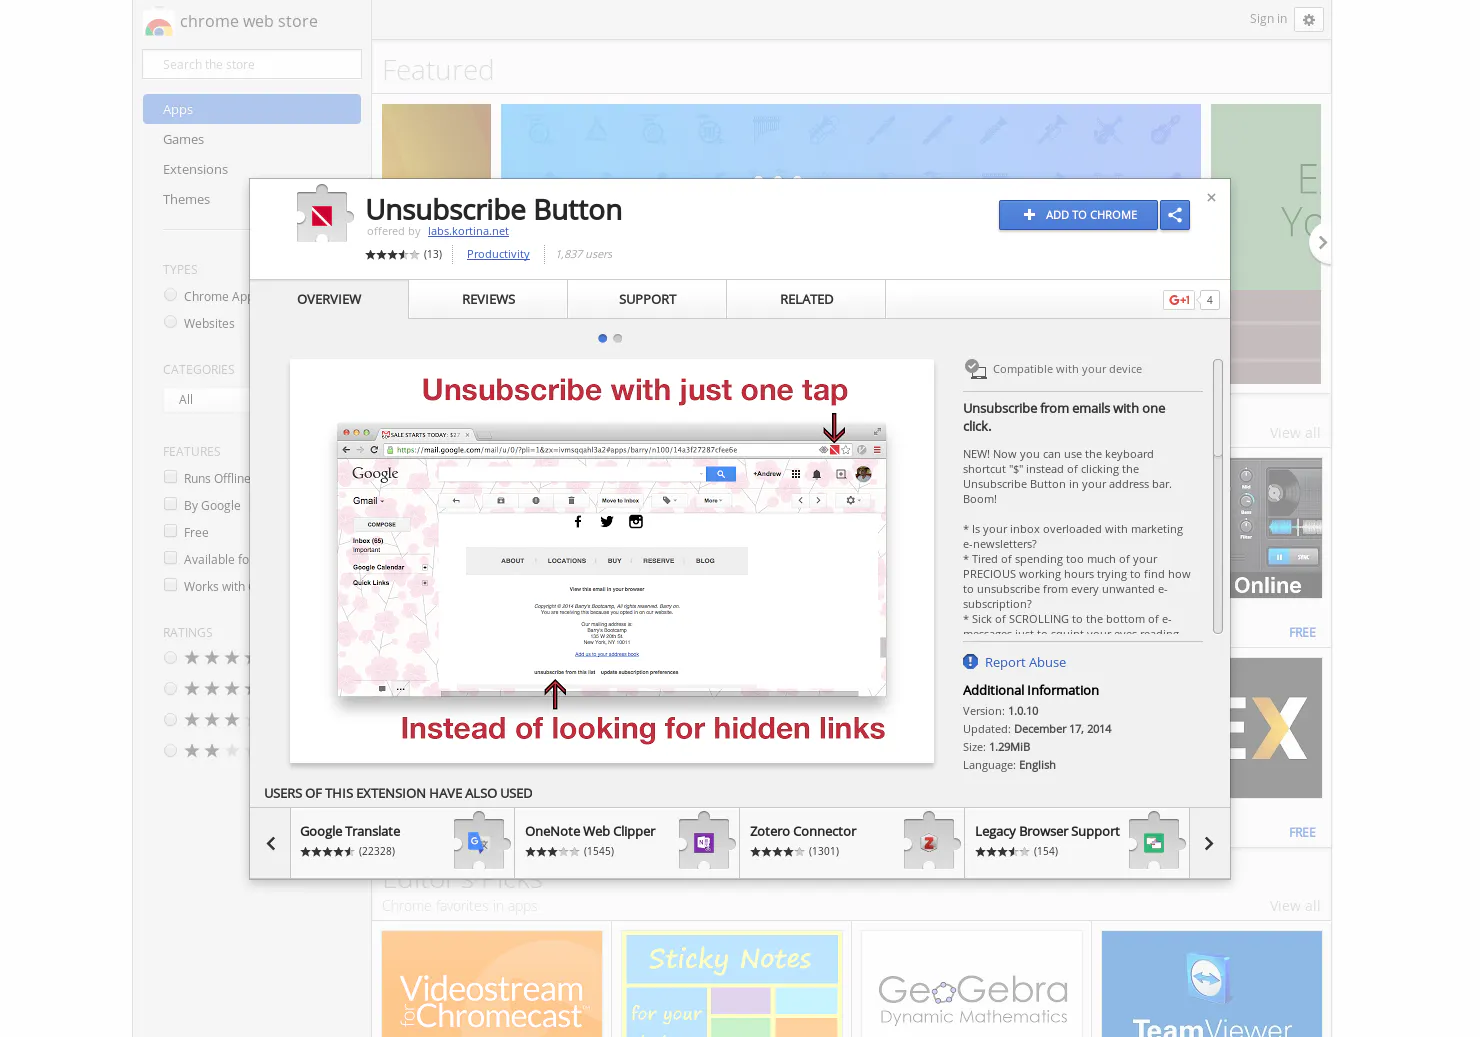This screenshot has height=1037, width=1480.
Task: Open labs.kortina.net developer link
Action: pyautogui.click(x=468, y=232)
